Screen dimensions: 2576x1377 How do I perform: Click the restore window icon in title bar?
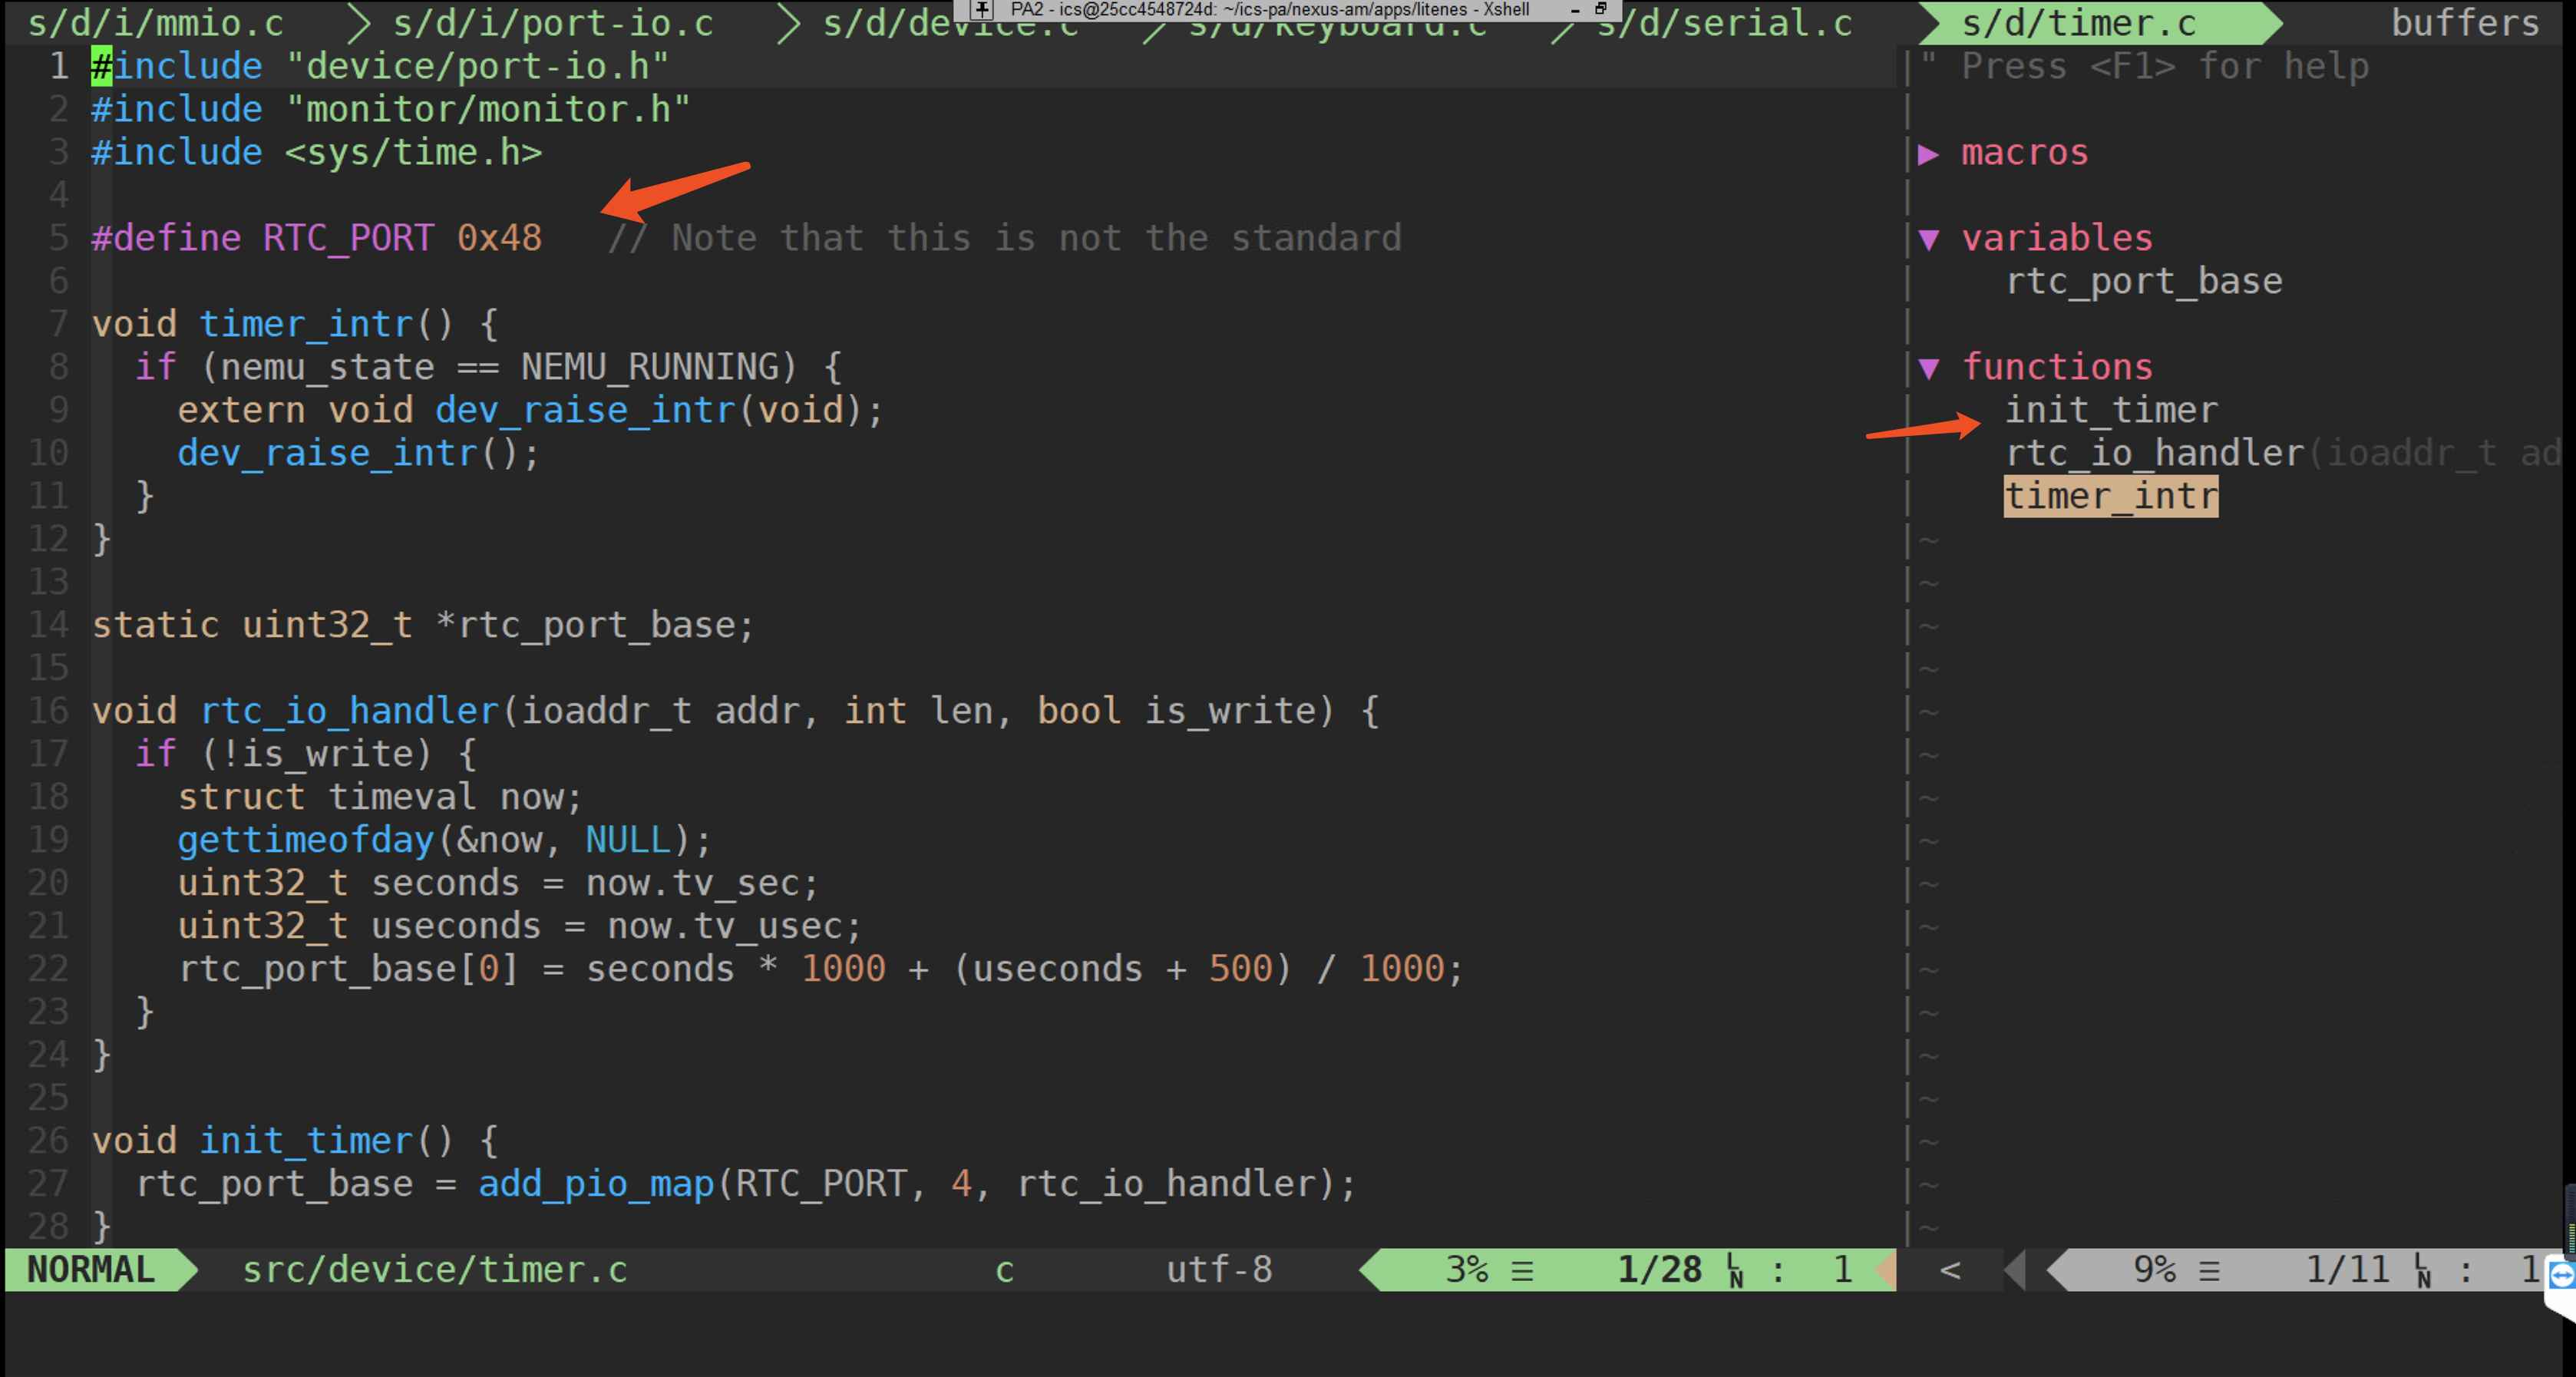[x=1601, y=9]
